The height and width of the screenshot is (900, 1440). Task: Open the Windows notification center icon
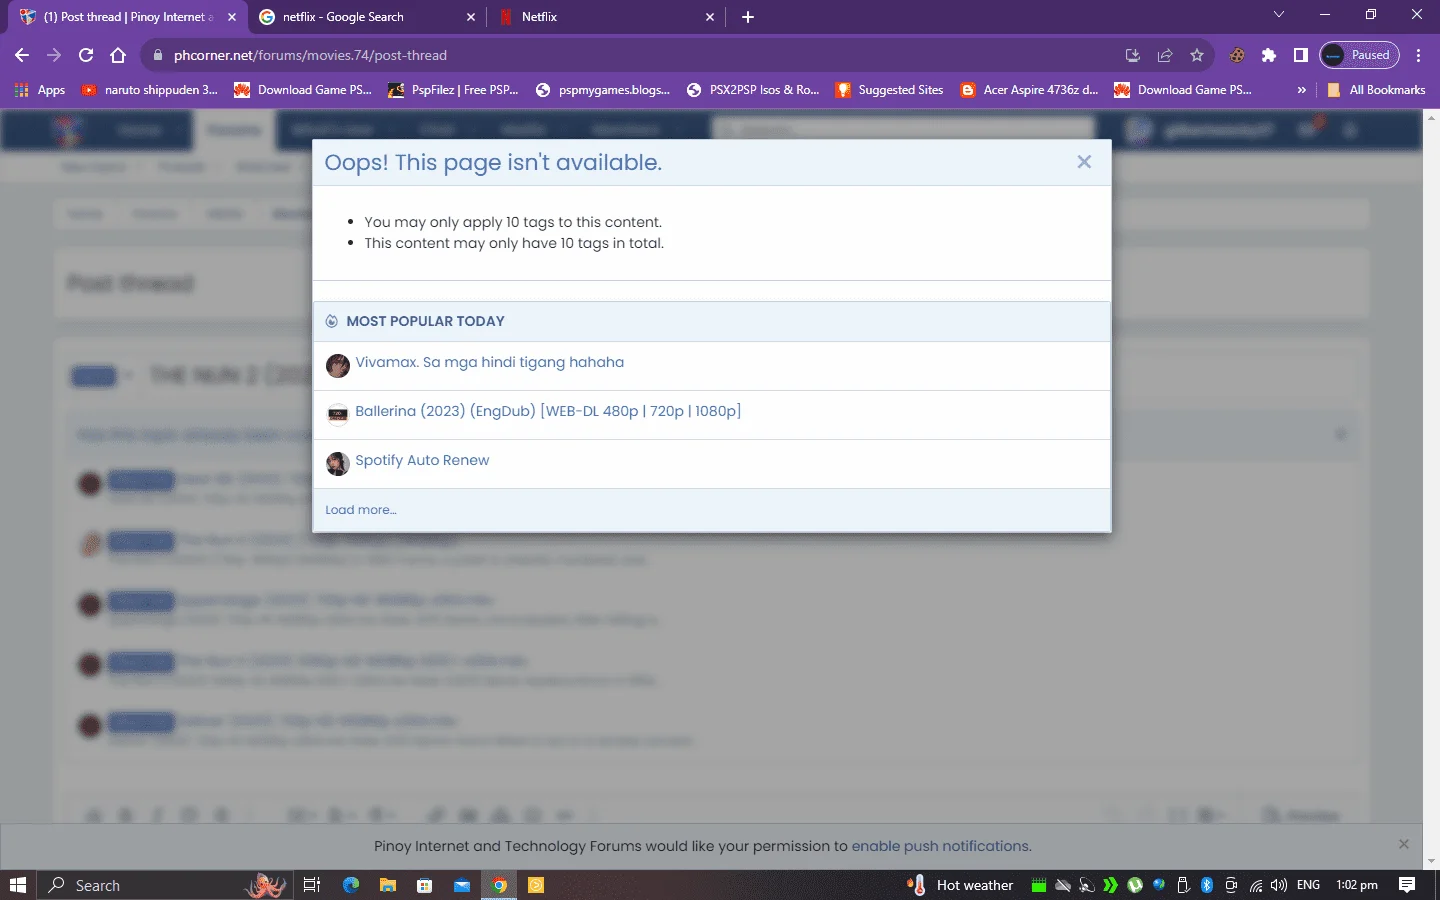1407,885
